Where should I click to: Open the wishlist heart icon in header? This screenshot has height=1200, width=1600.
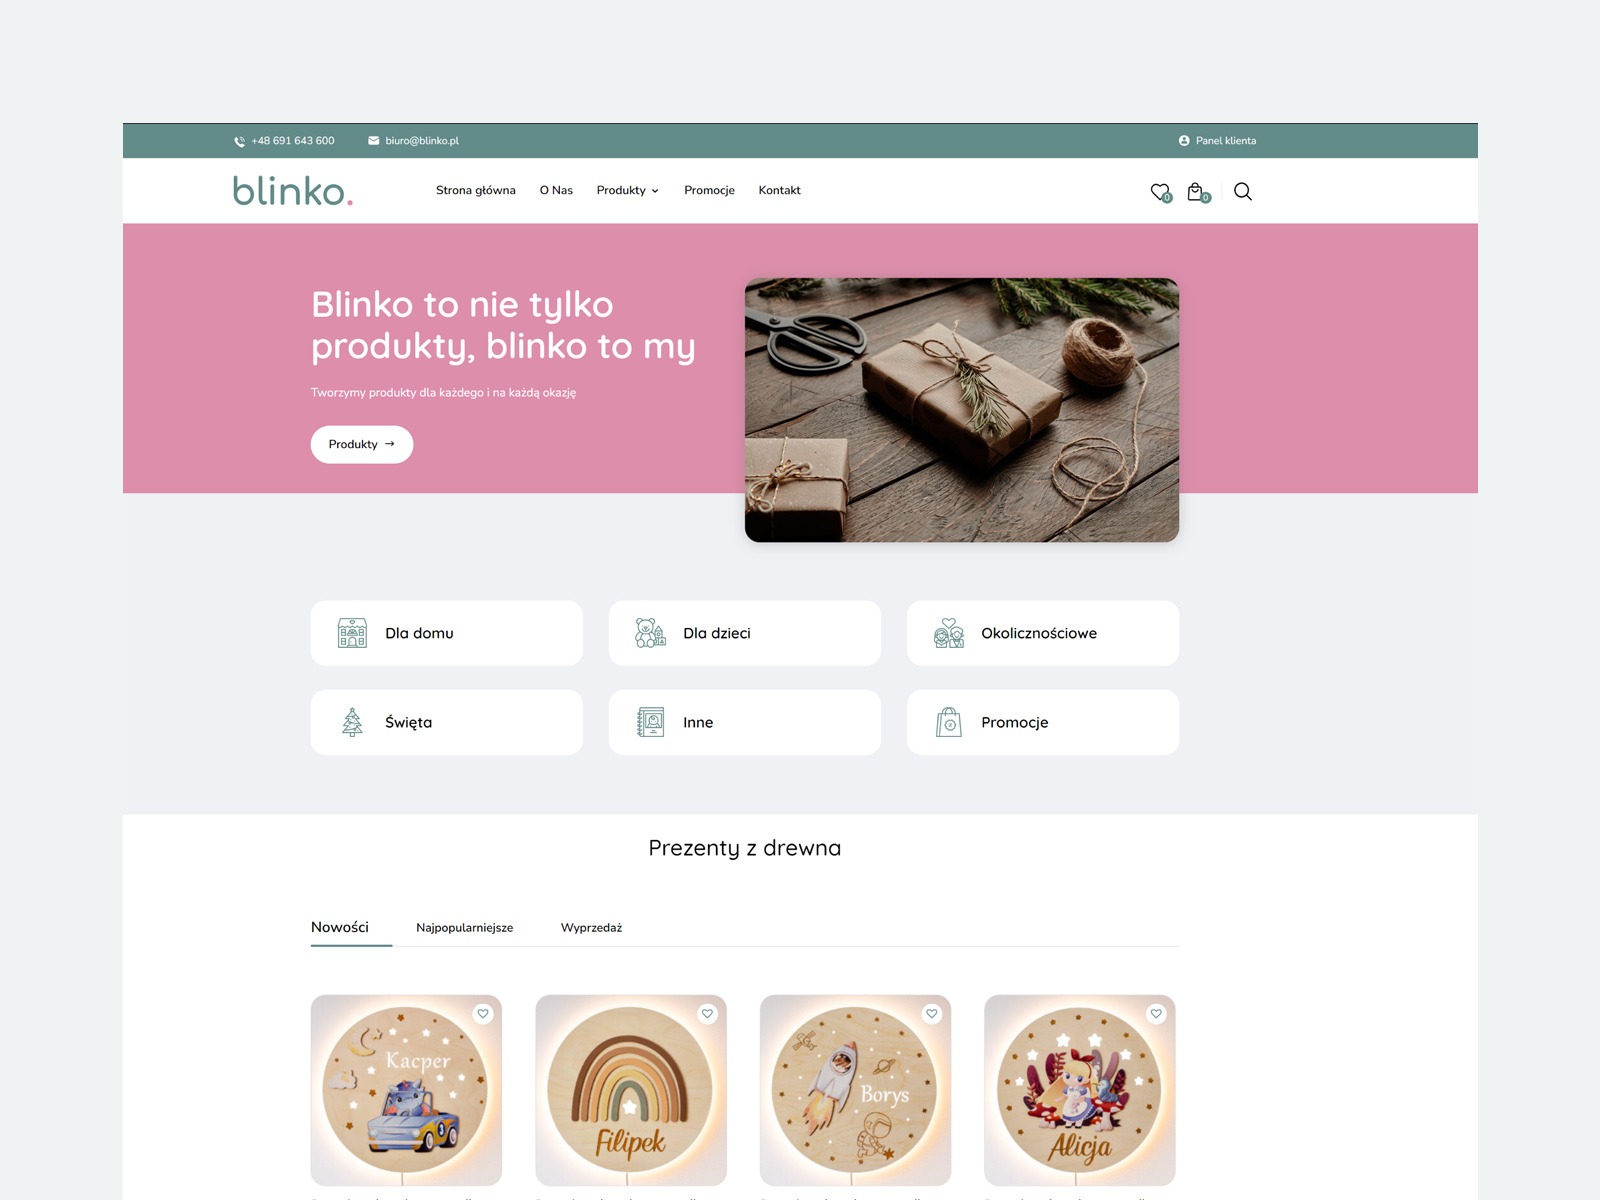point(1160,192)
